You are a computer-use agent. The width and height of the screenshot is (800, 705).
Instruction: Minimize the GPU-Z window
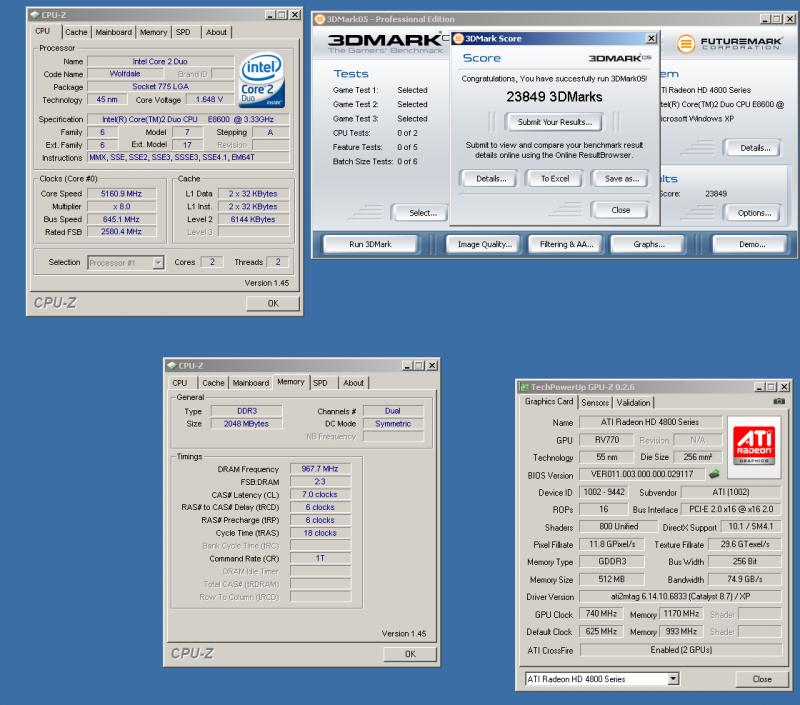tap(760, 387)
